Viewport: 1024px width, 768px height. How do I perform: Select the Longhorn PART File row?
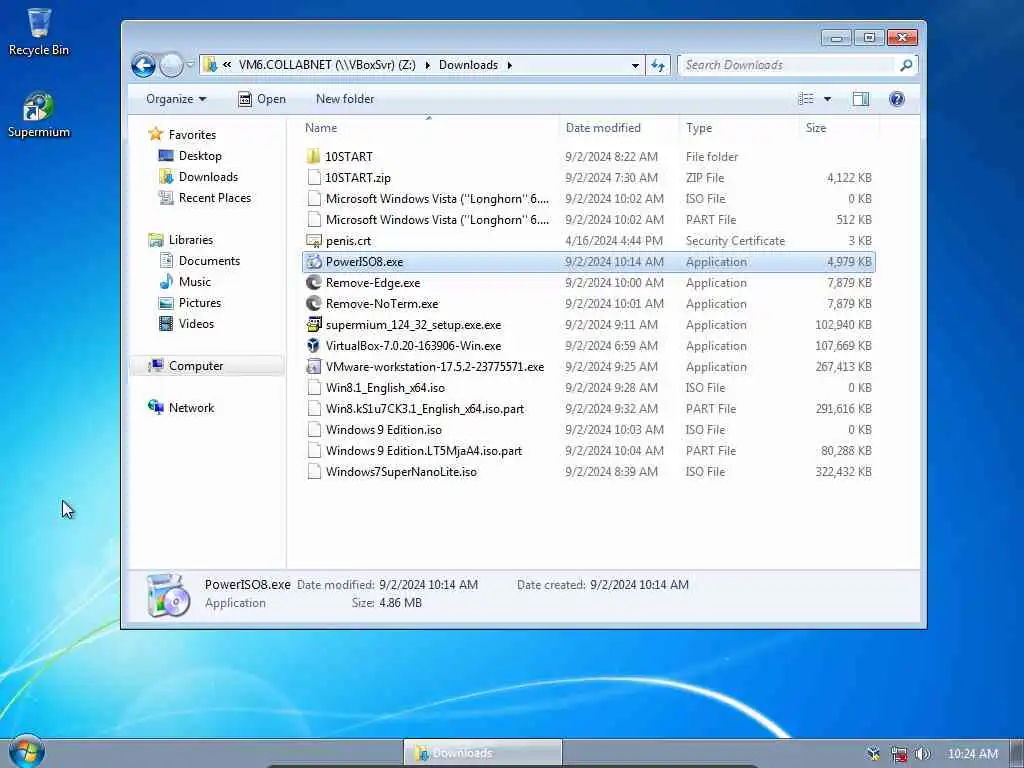(x=588, y=219)
